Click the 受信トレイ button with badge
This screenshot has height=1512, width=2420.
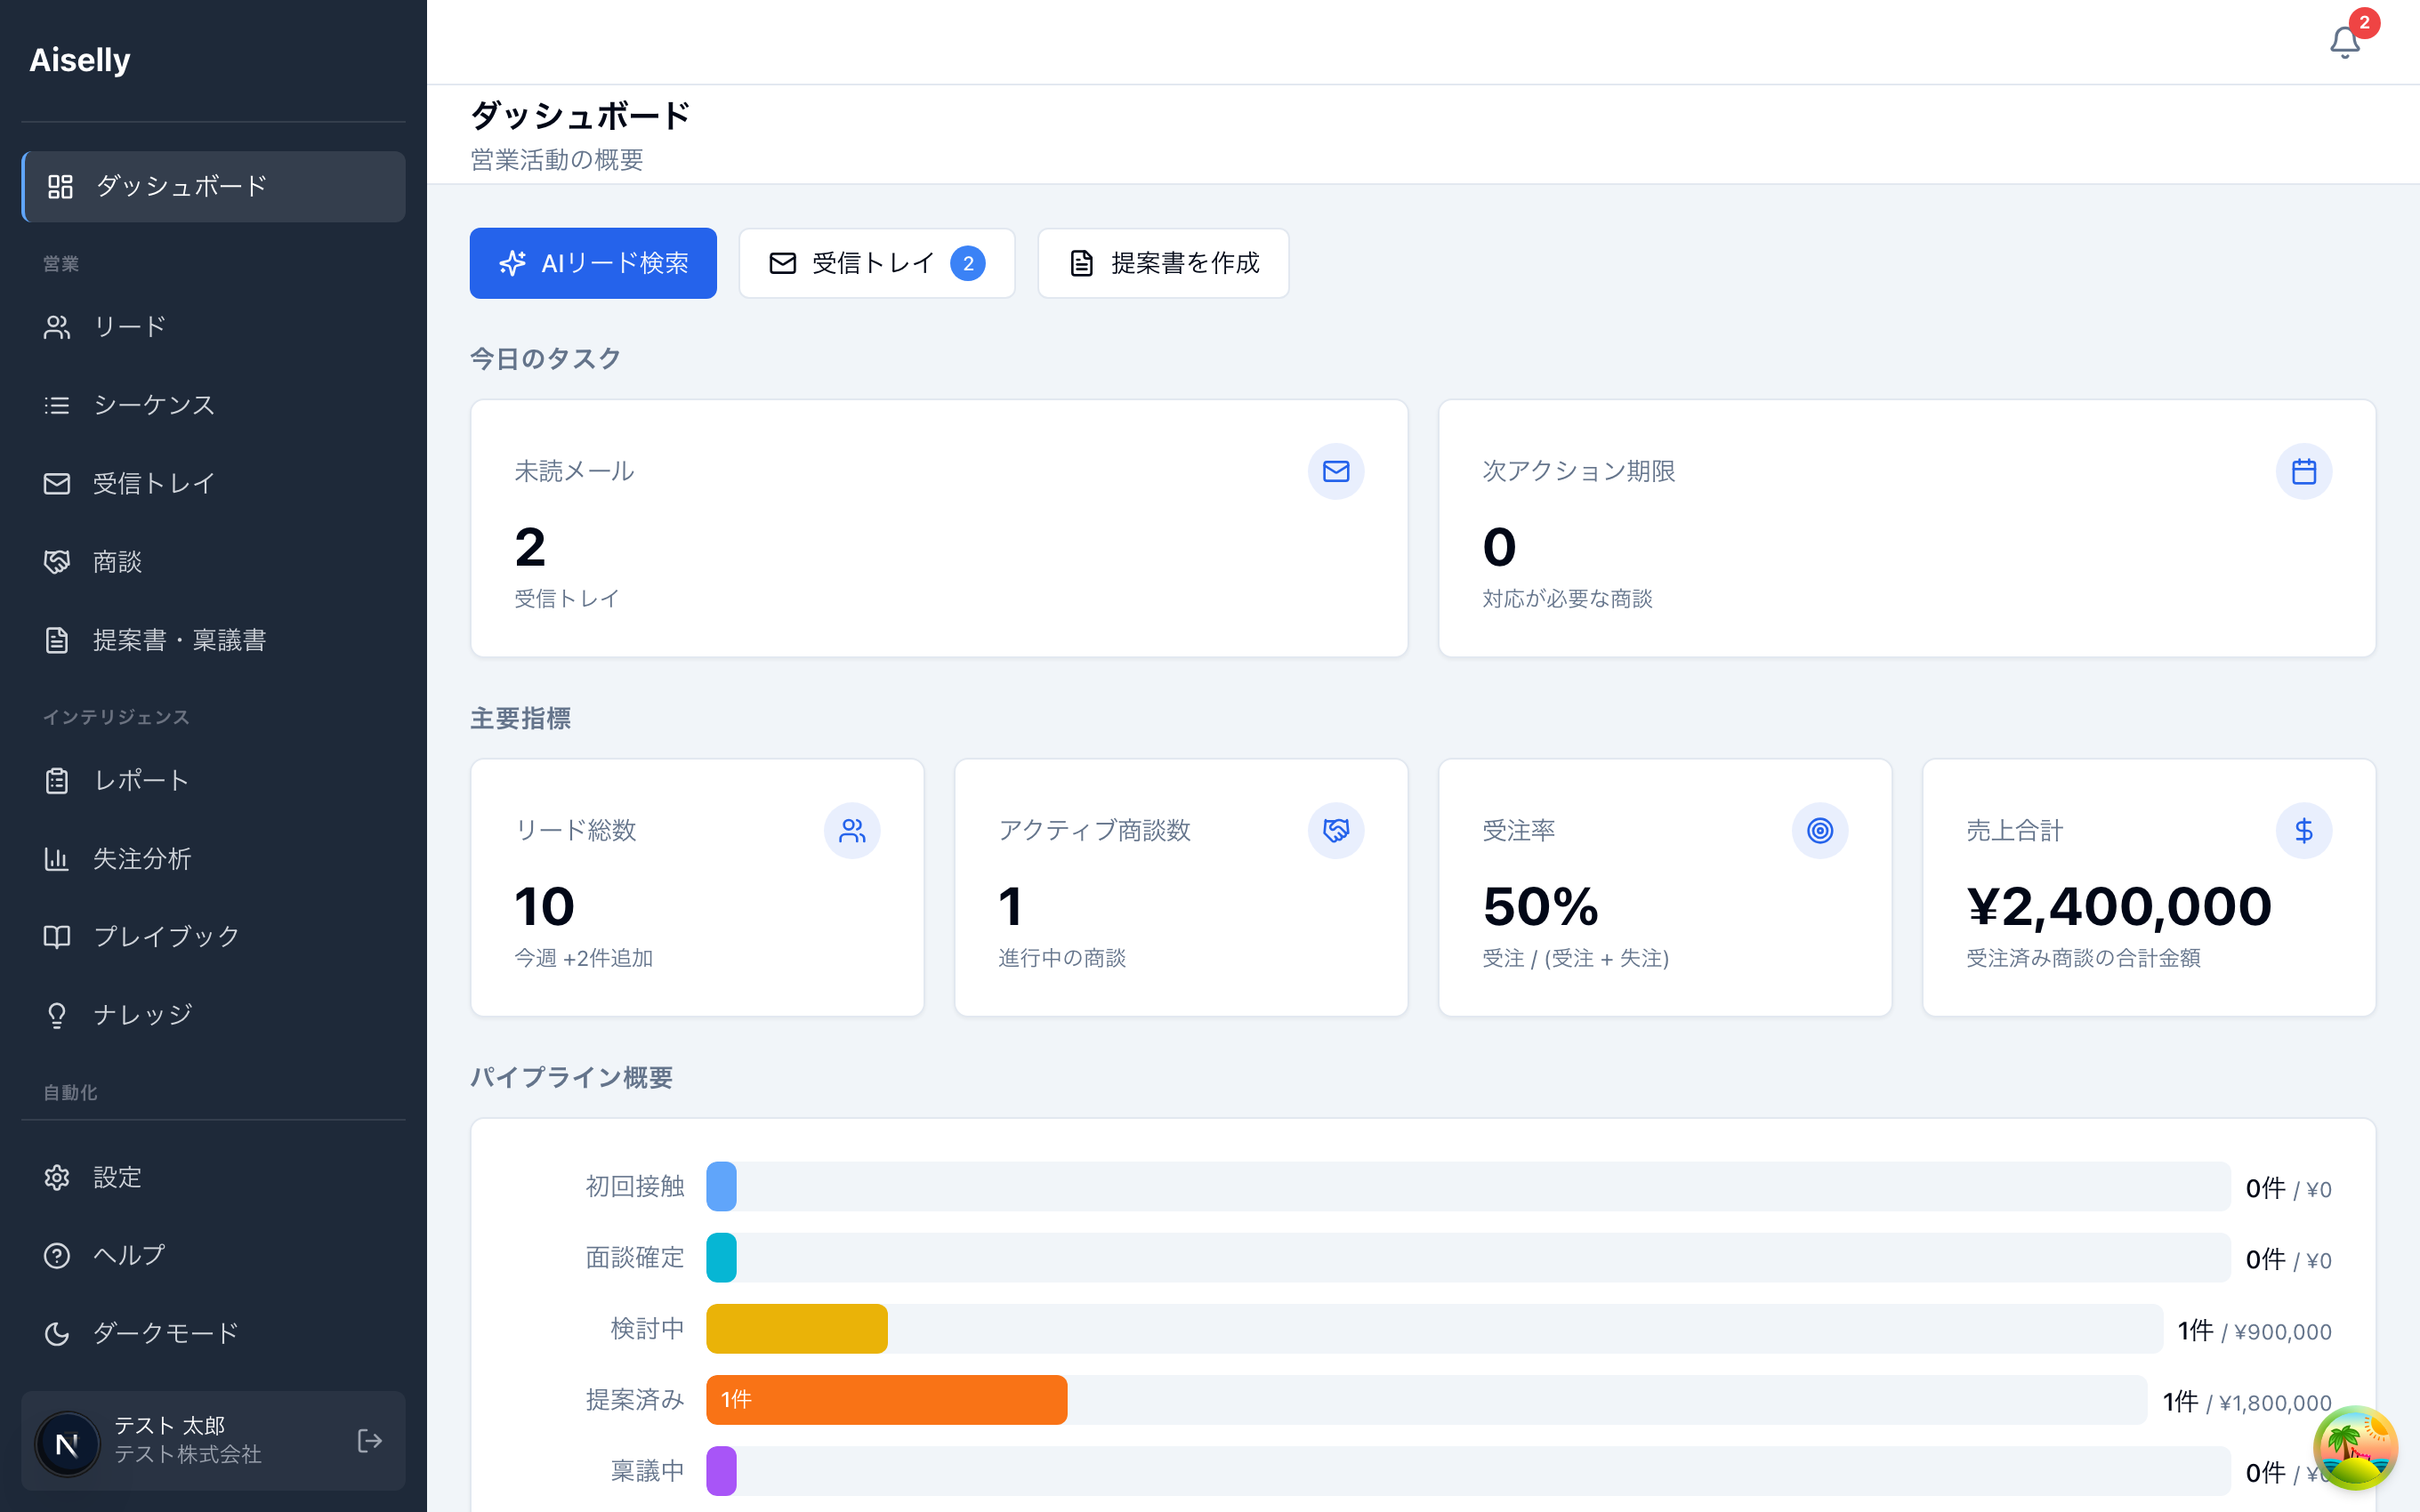click(x=877, y=263)
